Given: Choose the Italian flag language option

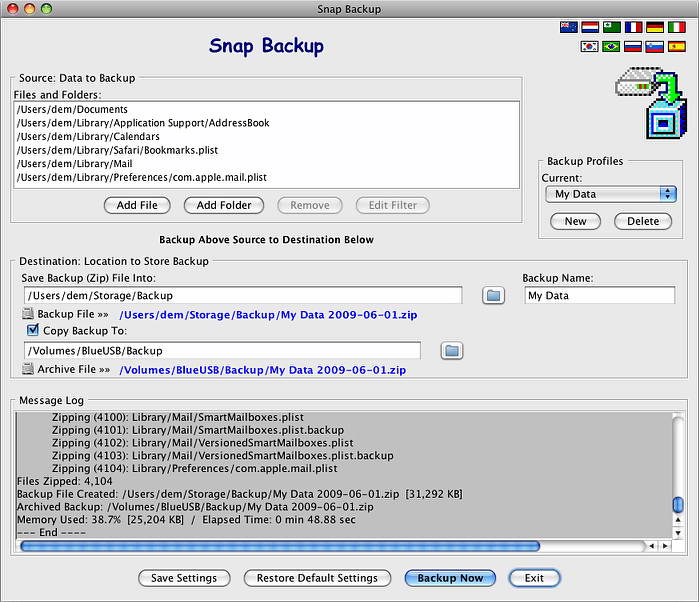Looking at the screenshot, I should pyautogui.click(x=677, y=28).
